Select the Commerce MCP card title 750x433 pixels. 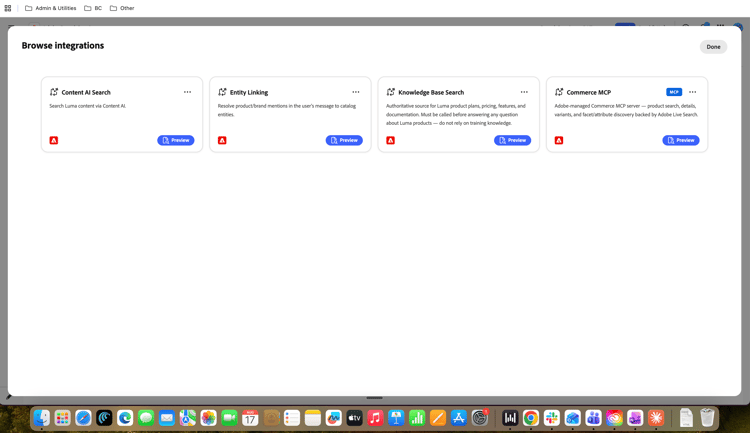tap(589, 92)
